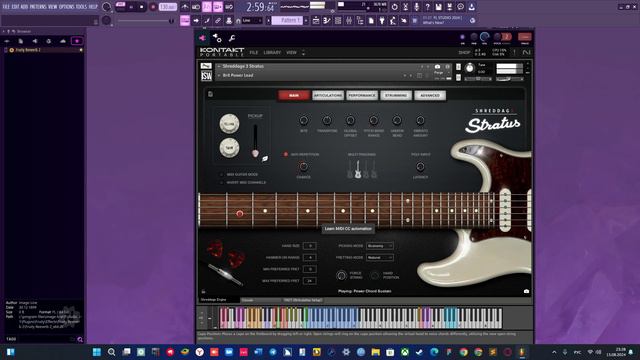Screen dimensions: 640x360
Task: Open the Brit Power Lead preset arrow
Action: (x=219, y=76)
